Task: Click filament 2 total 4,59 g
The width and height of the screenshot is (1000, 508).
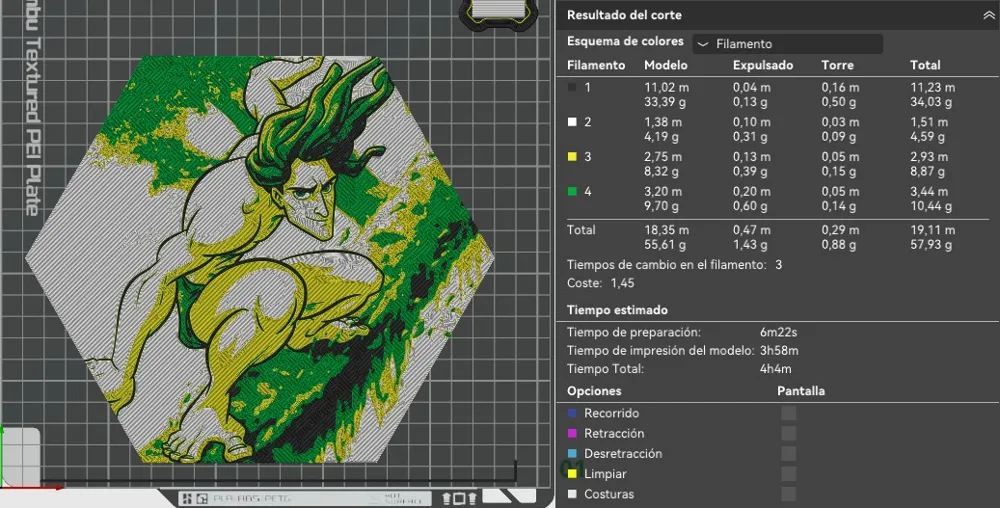Action: tap(928, 136)
